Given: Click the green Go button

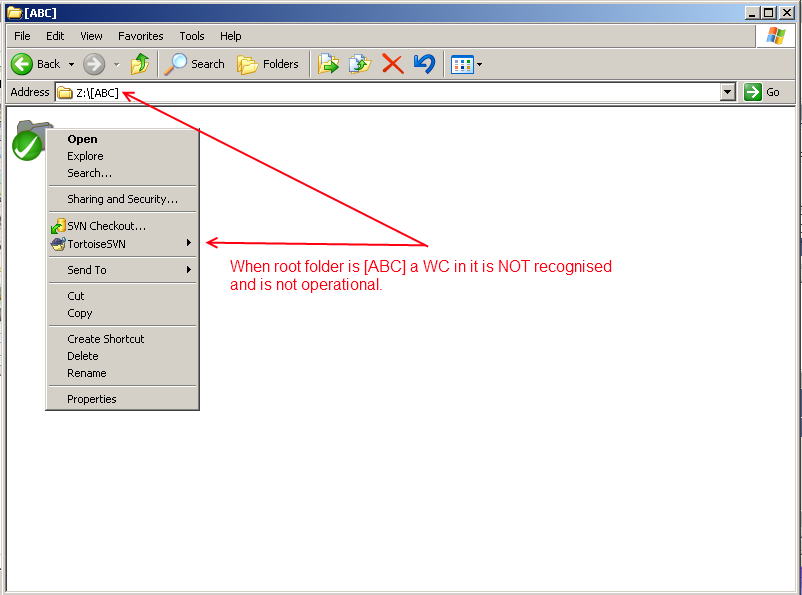Looking at the screenshot, I should click(x=762, y=92).
